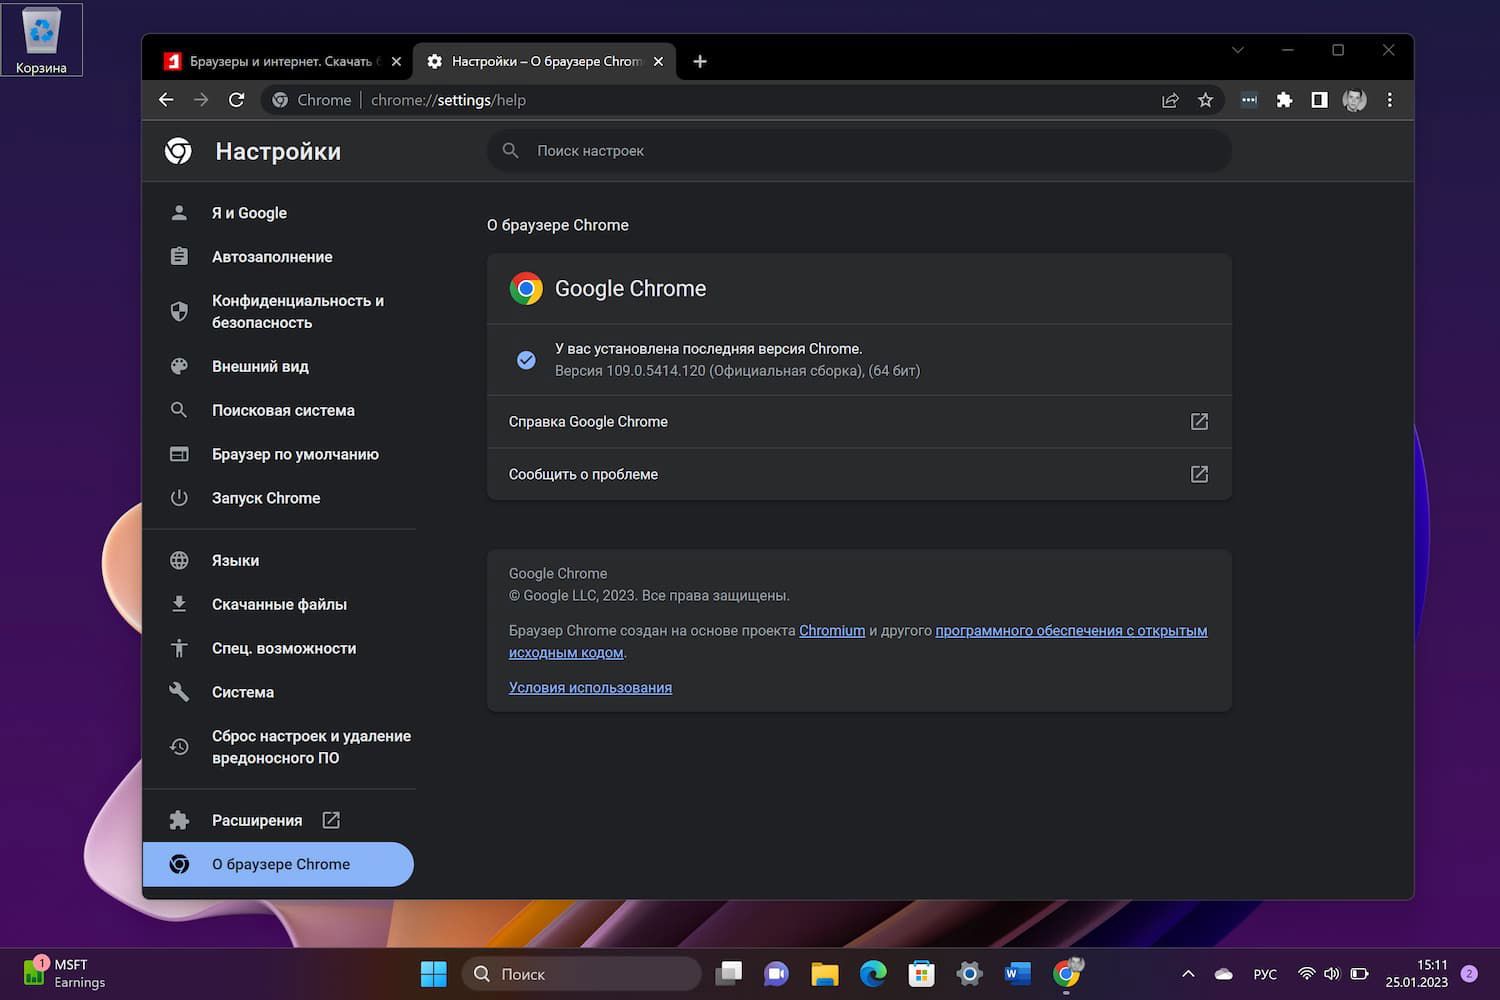Open File Explorer from the taskbar
The width and height of the screenshot is (1500, 1000).
(x=825, y=974)
